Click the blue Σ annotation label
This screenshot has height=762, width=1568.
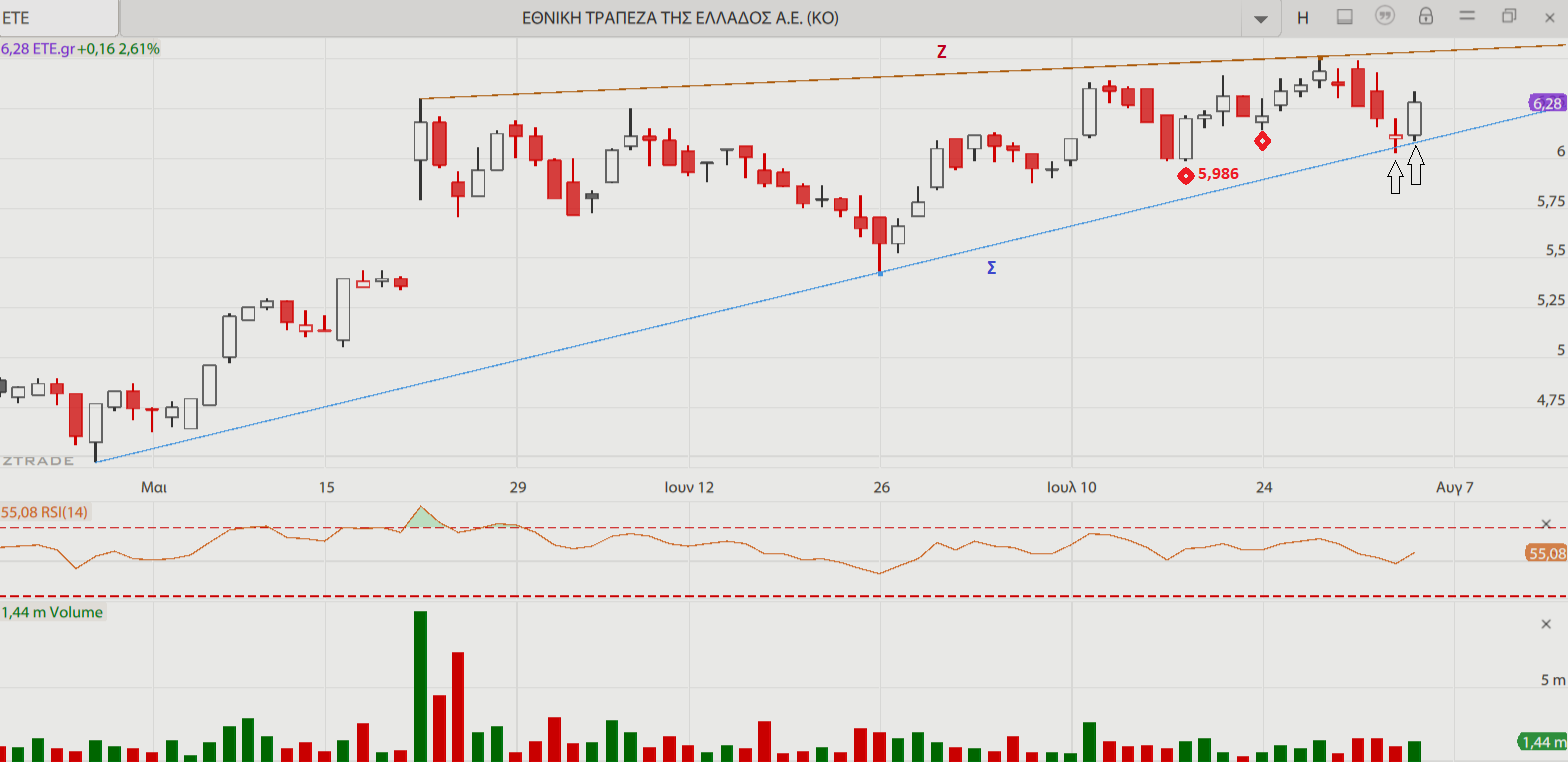[991, 268]
